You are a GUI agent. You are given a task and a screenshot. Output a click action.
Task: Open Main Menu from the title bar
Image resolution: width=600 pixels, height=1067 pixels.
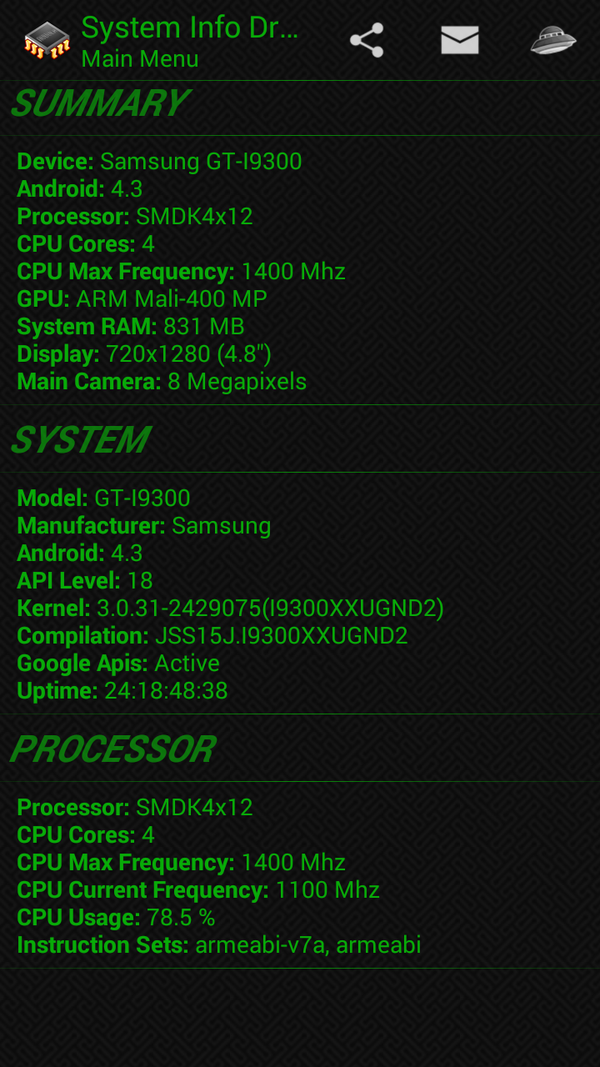(x=140, y=59)
